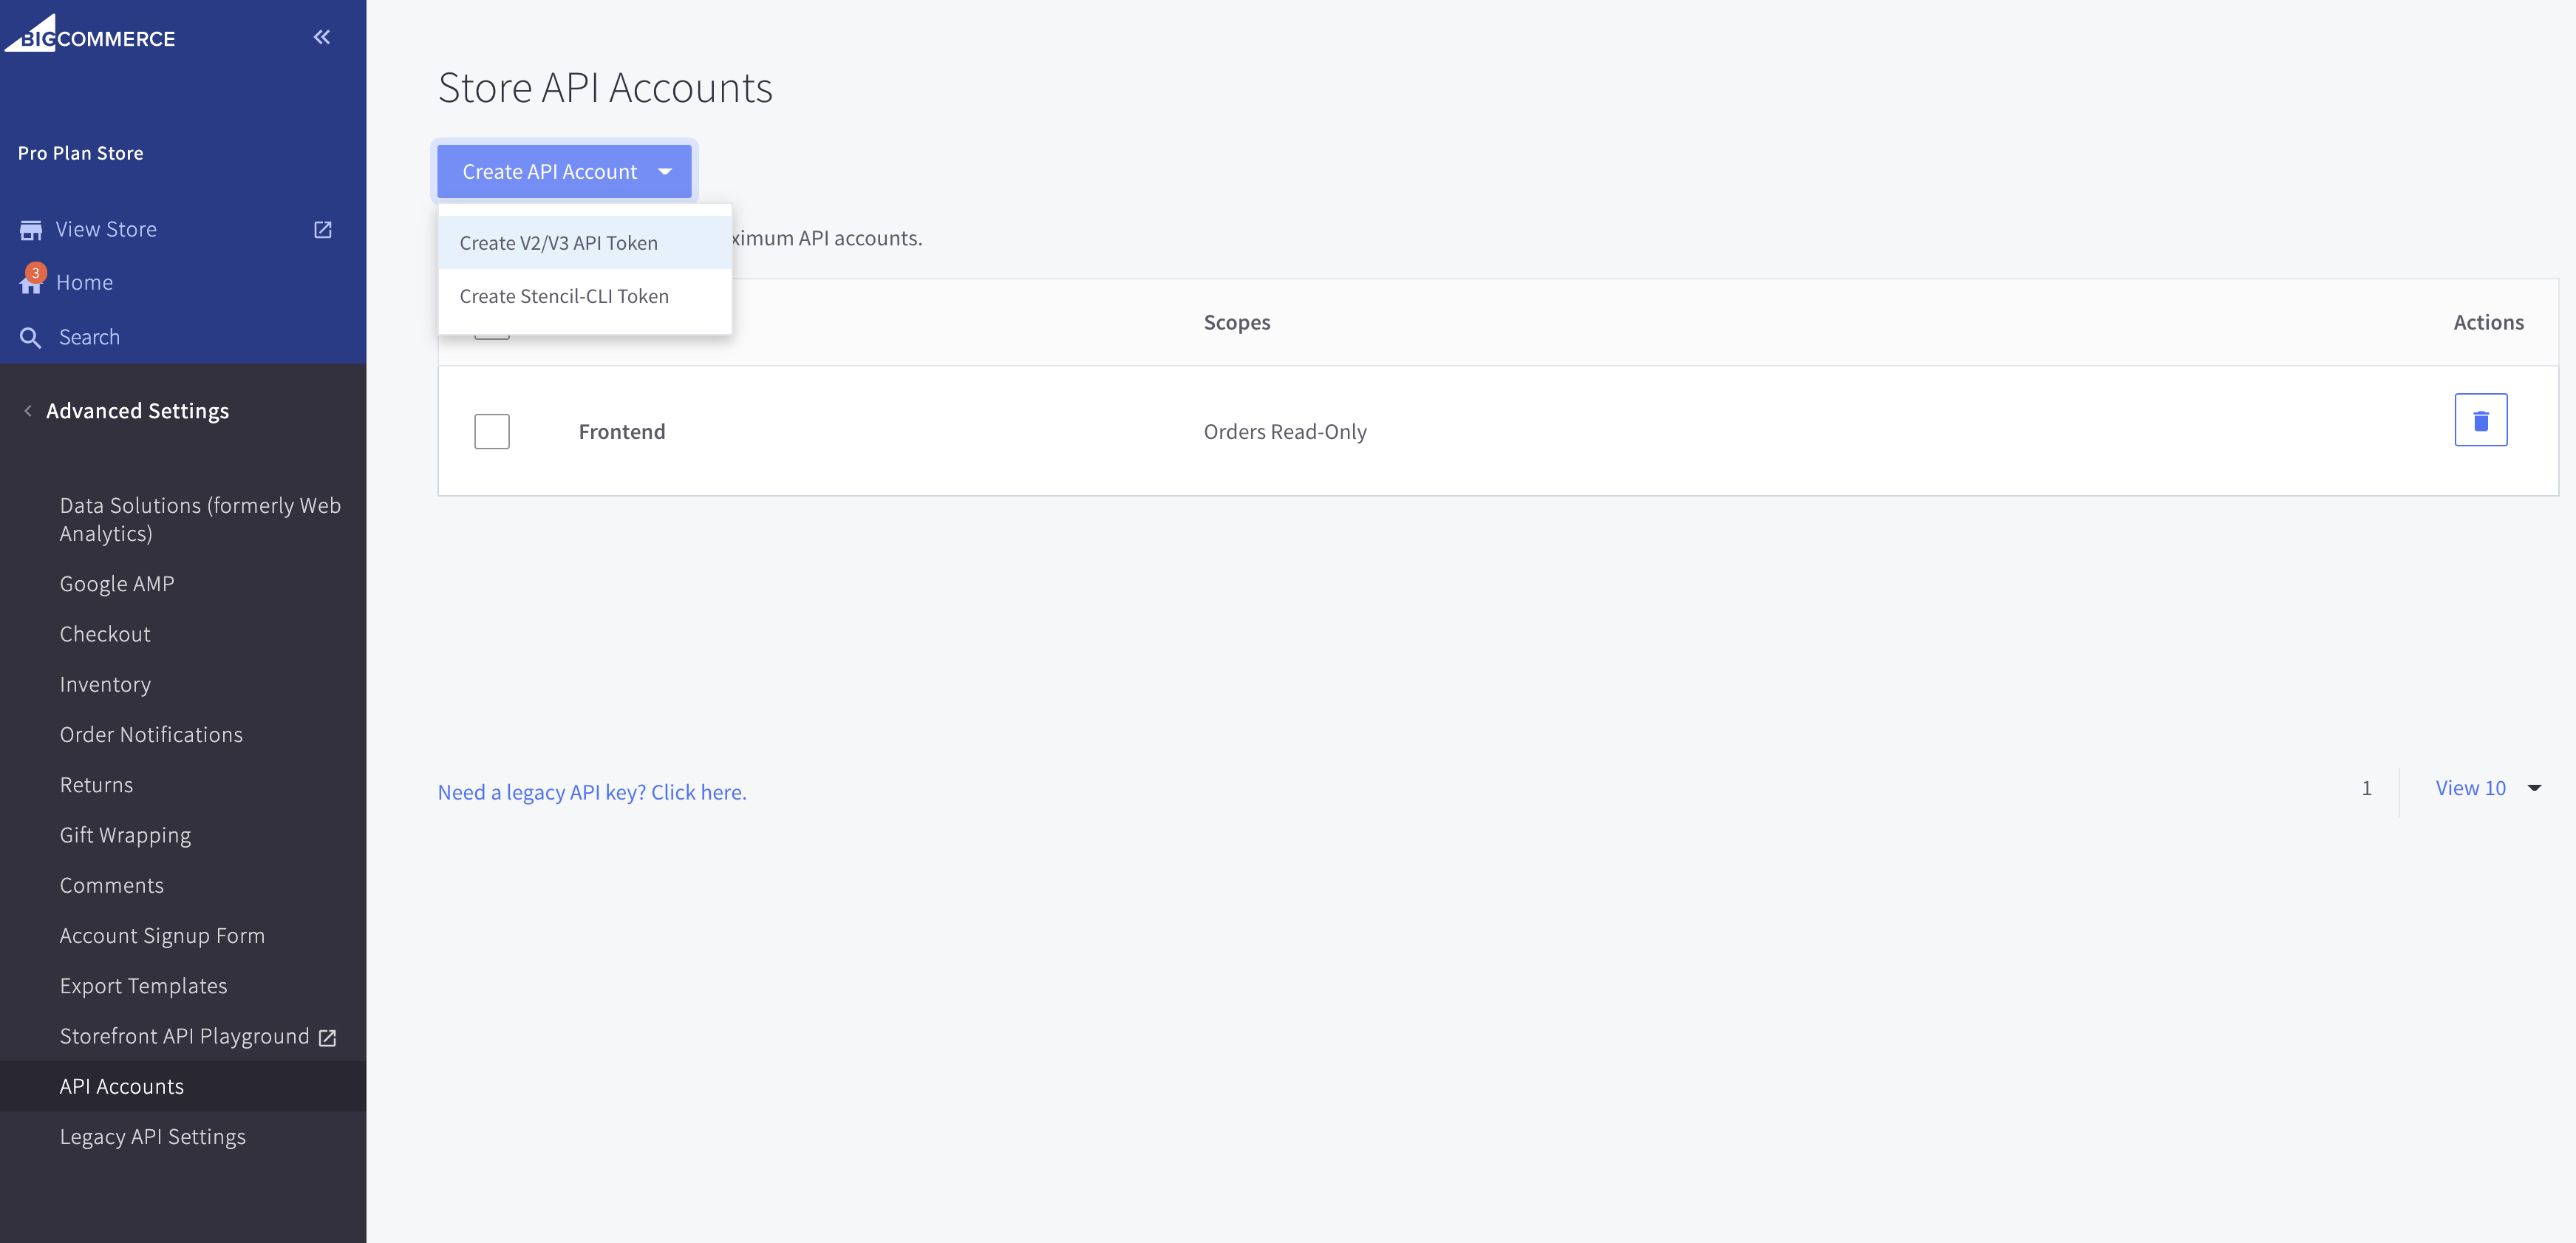Go to Order Notifications settings

[x=151, y=735]
